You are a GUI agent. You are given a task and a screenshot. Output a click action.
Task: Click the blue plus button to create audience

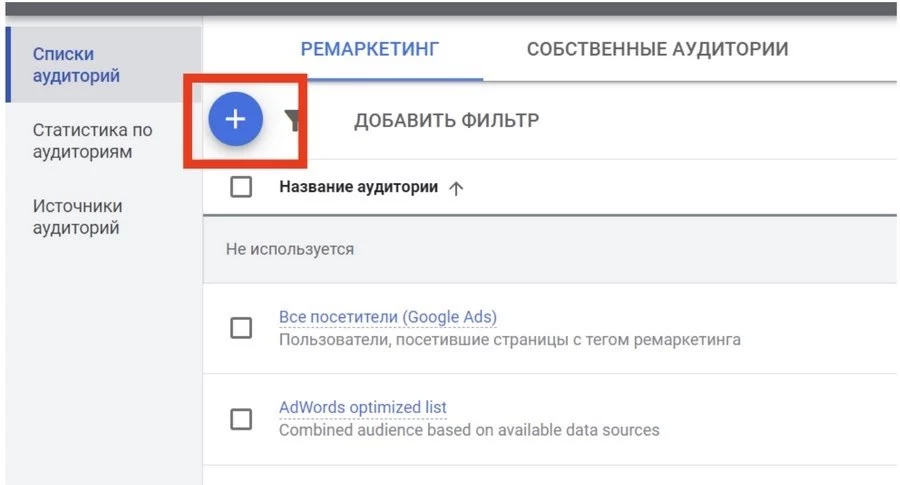pos(235,120)
